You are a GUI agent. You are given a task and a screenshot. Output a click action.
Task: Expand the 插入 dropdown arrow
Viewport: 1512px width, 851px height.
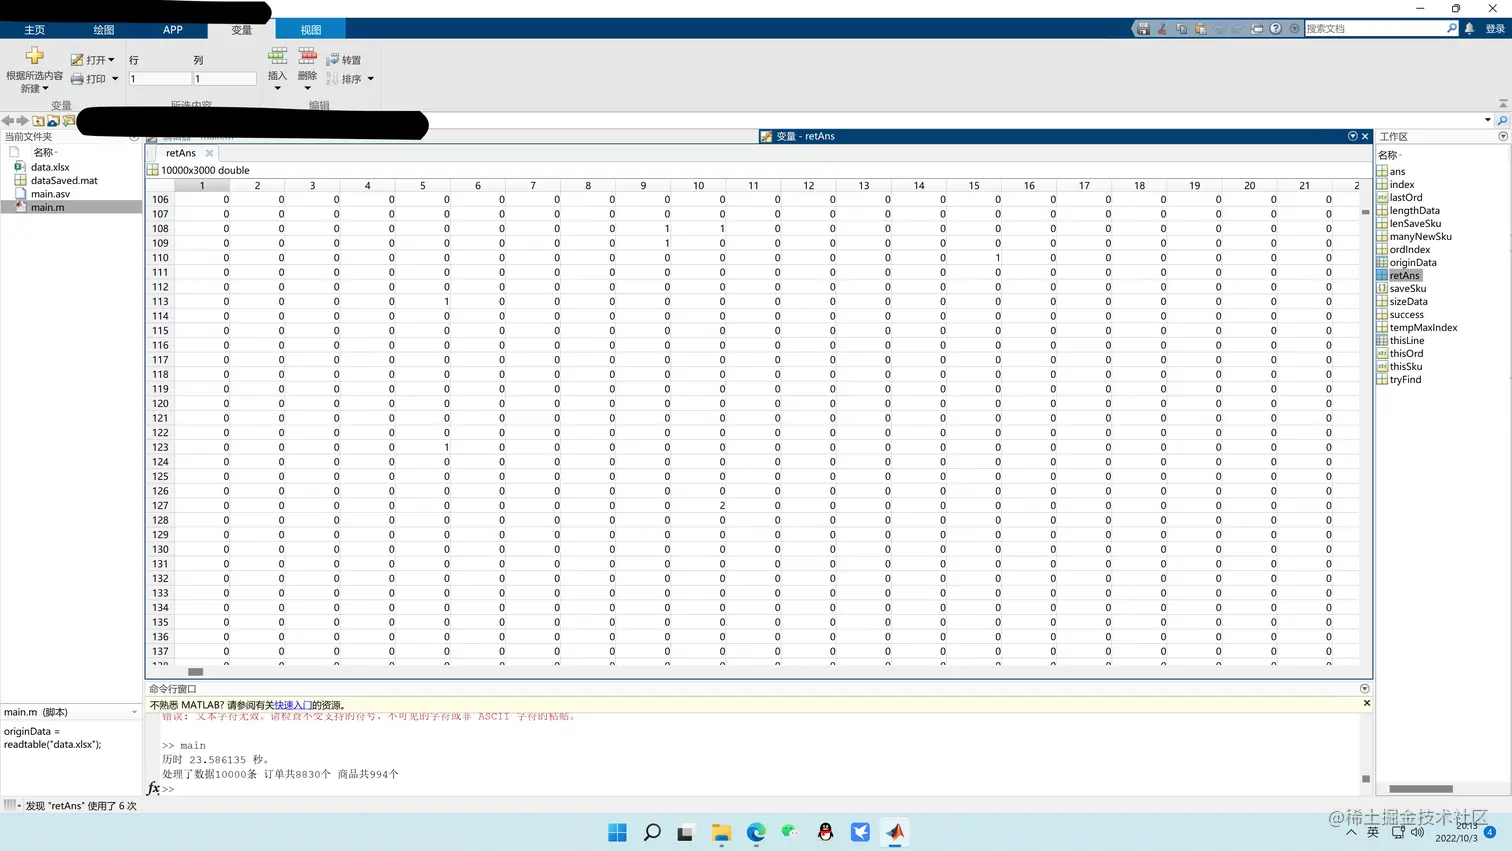click(278, 88)
